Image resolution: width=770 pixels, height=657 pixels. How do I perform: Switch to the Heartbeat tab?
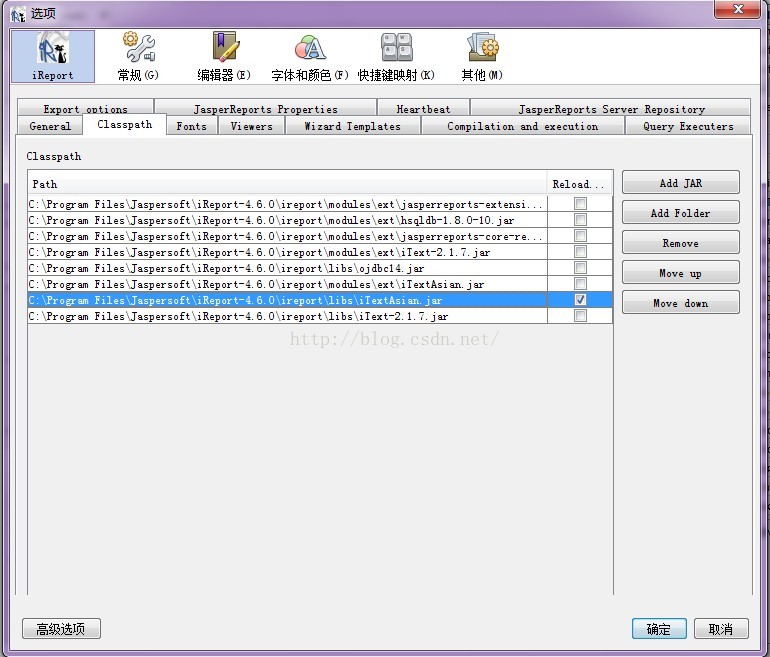423,108
